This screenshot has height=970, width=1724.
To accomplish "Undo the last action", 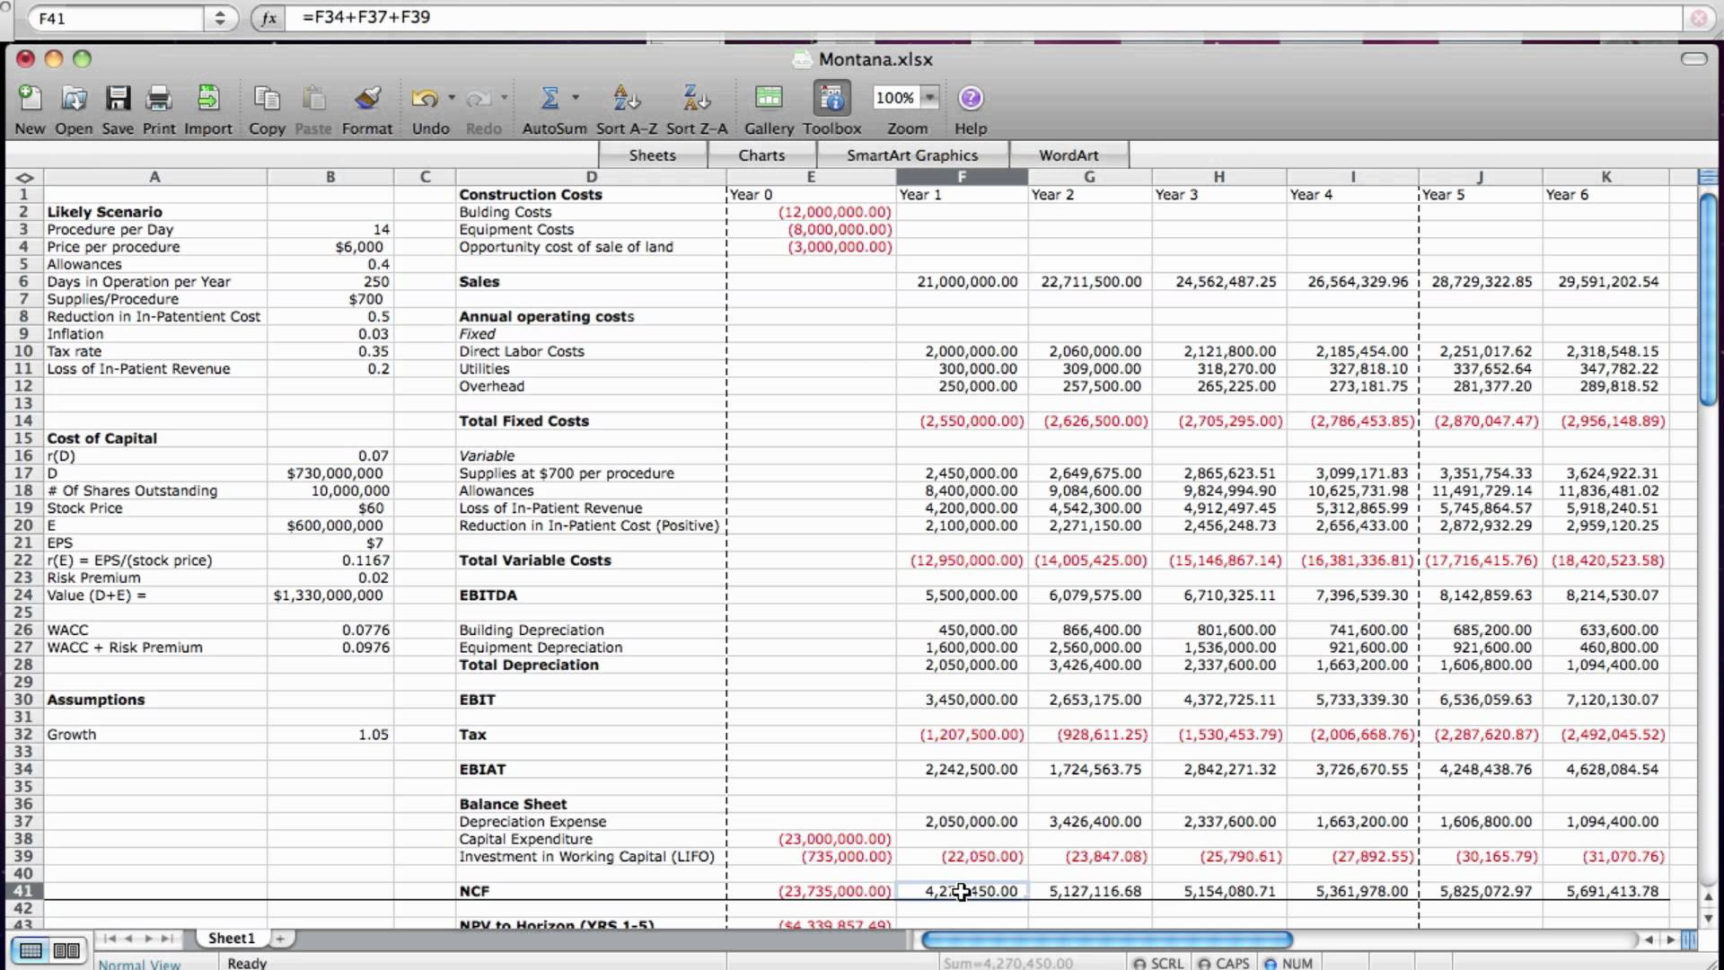I will (x=424, y=97).
